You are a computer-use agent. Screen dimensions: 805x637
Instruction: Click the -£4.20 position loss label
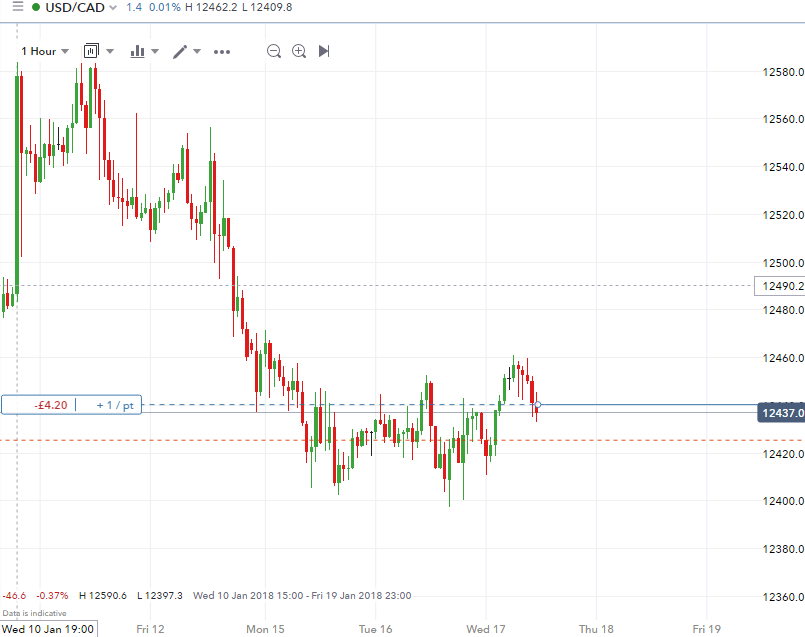51,405
